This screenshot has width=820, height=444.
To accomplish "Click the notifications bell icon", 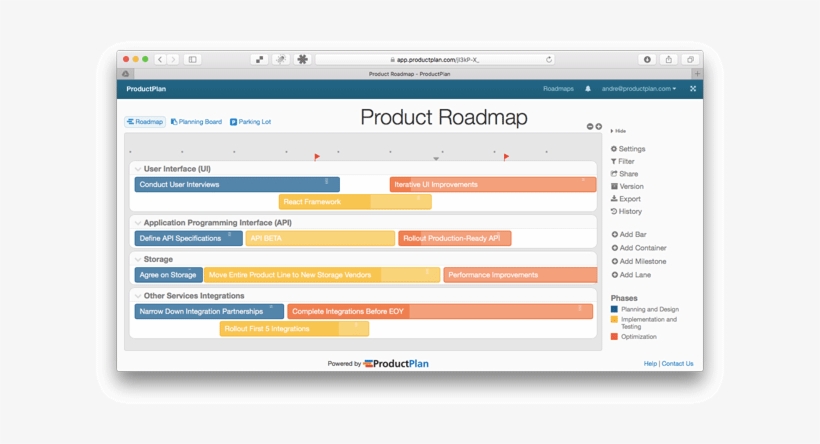I will click(x=588, y=89).
